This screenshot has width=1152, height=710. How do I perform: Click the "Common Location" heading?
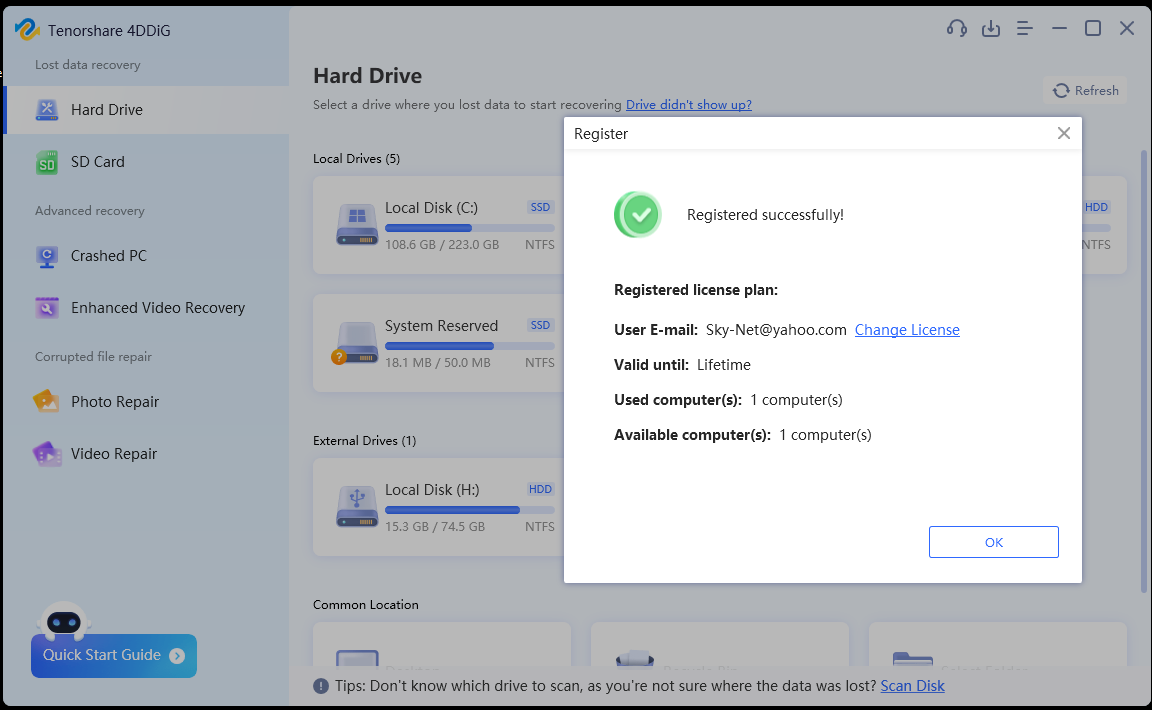tap(366, 605)
